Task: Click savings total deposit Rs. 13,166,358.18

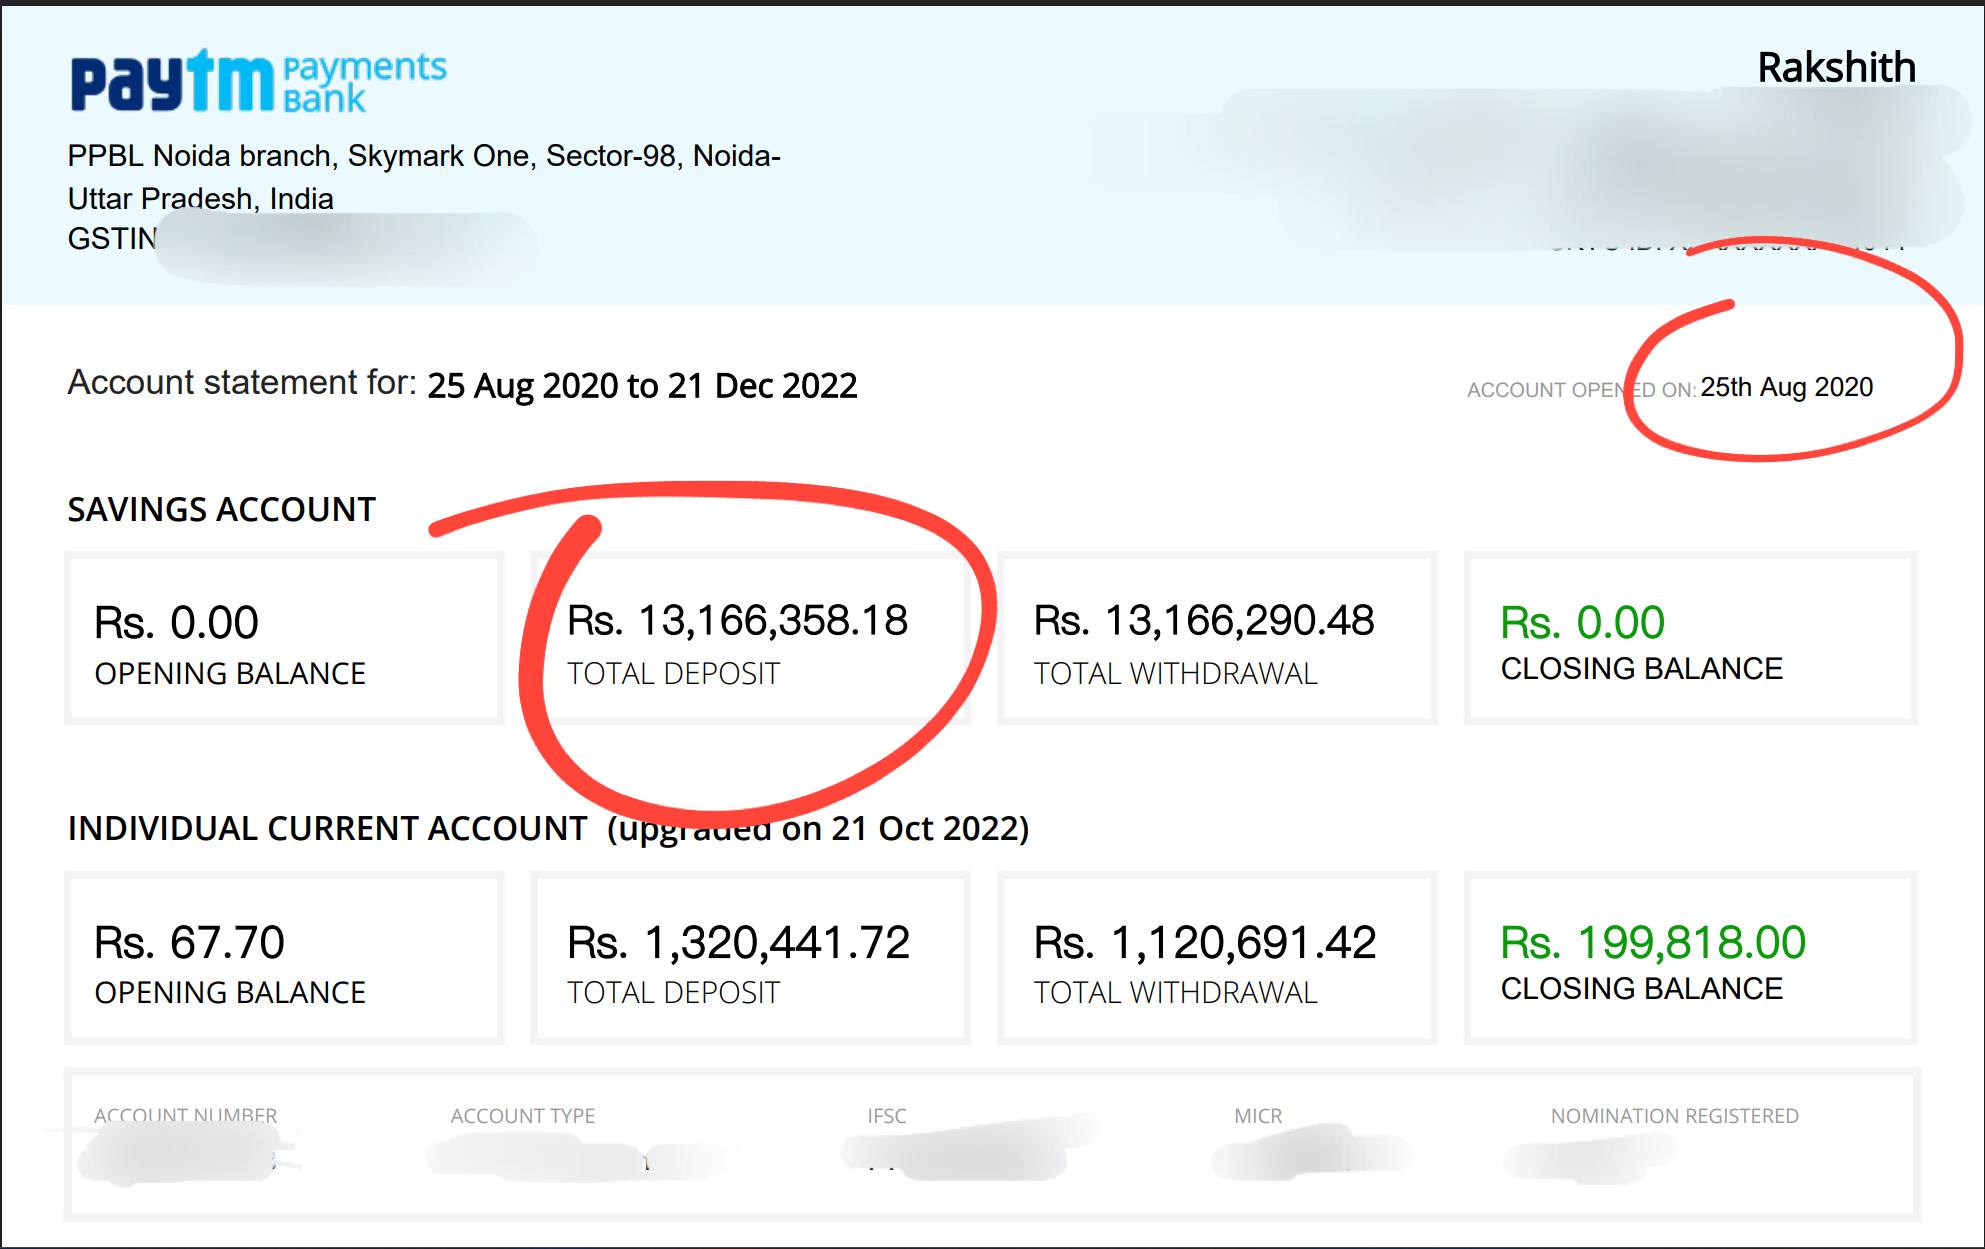Action: click(737, 621)
